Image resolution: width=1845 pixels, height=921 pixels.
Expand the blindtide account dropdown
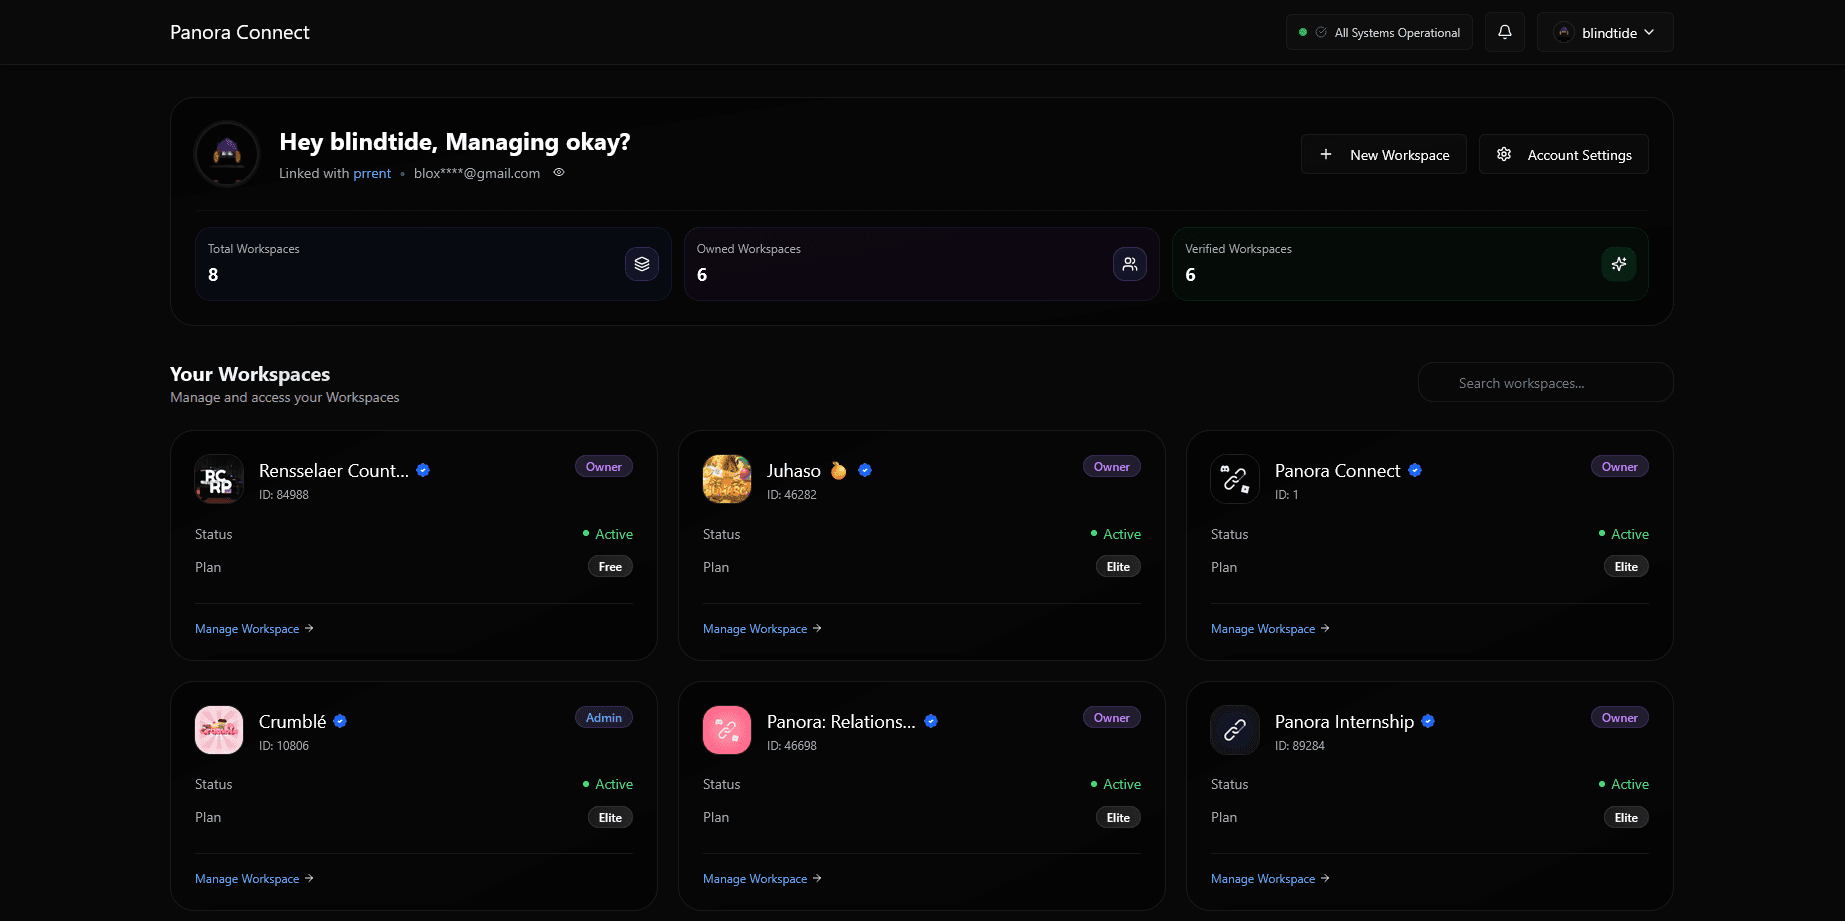click(1604, 32)
